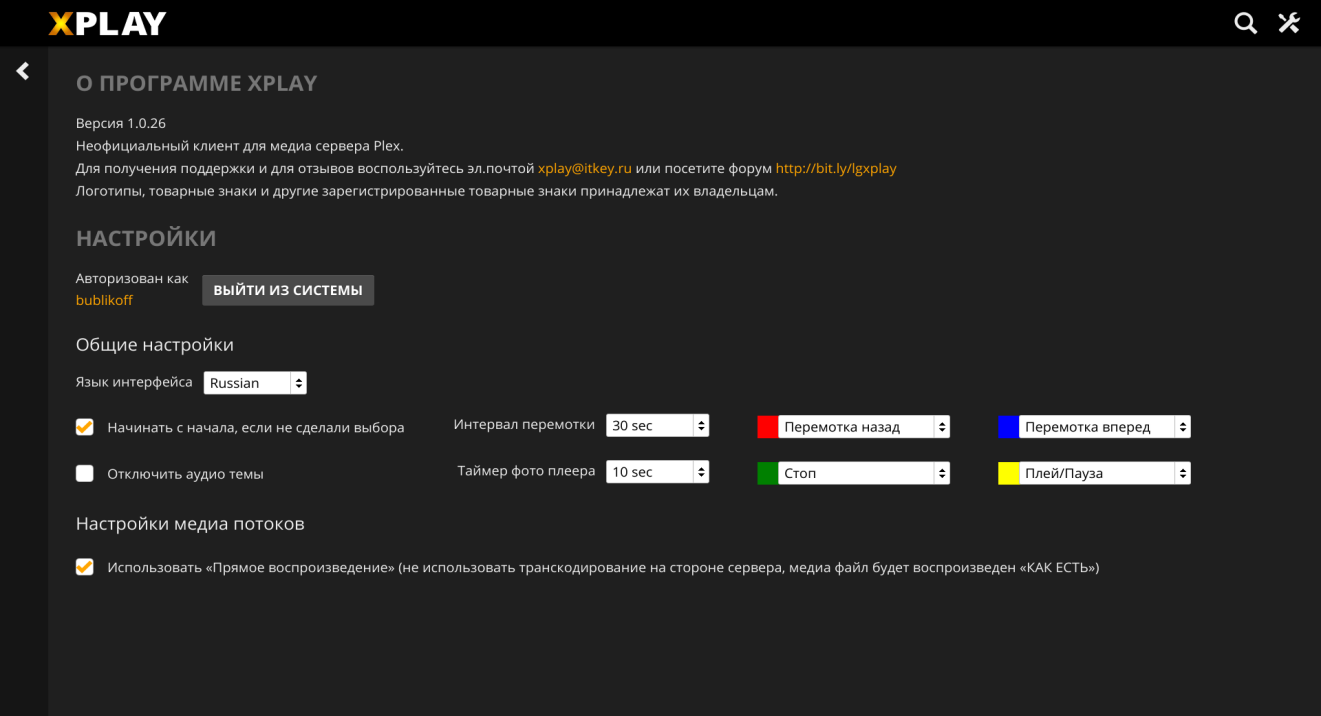Click the yellow color swatch

click(1008, 473)
